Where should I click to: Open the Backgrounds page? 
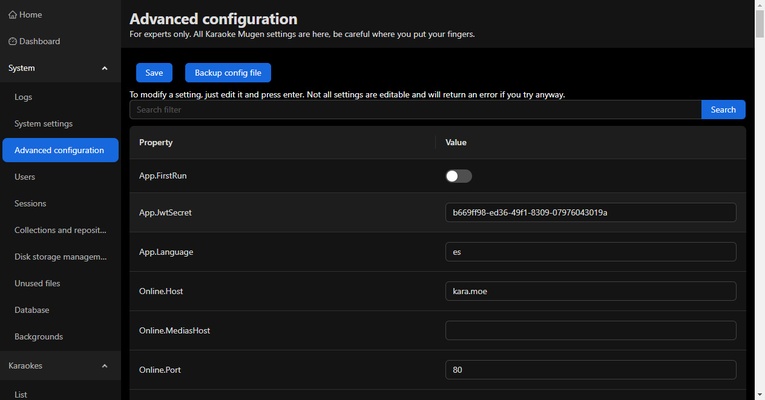pos(39,337)
